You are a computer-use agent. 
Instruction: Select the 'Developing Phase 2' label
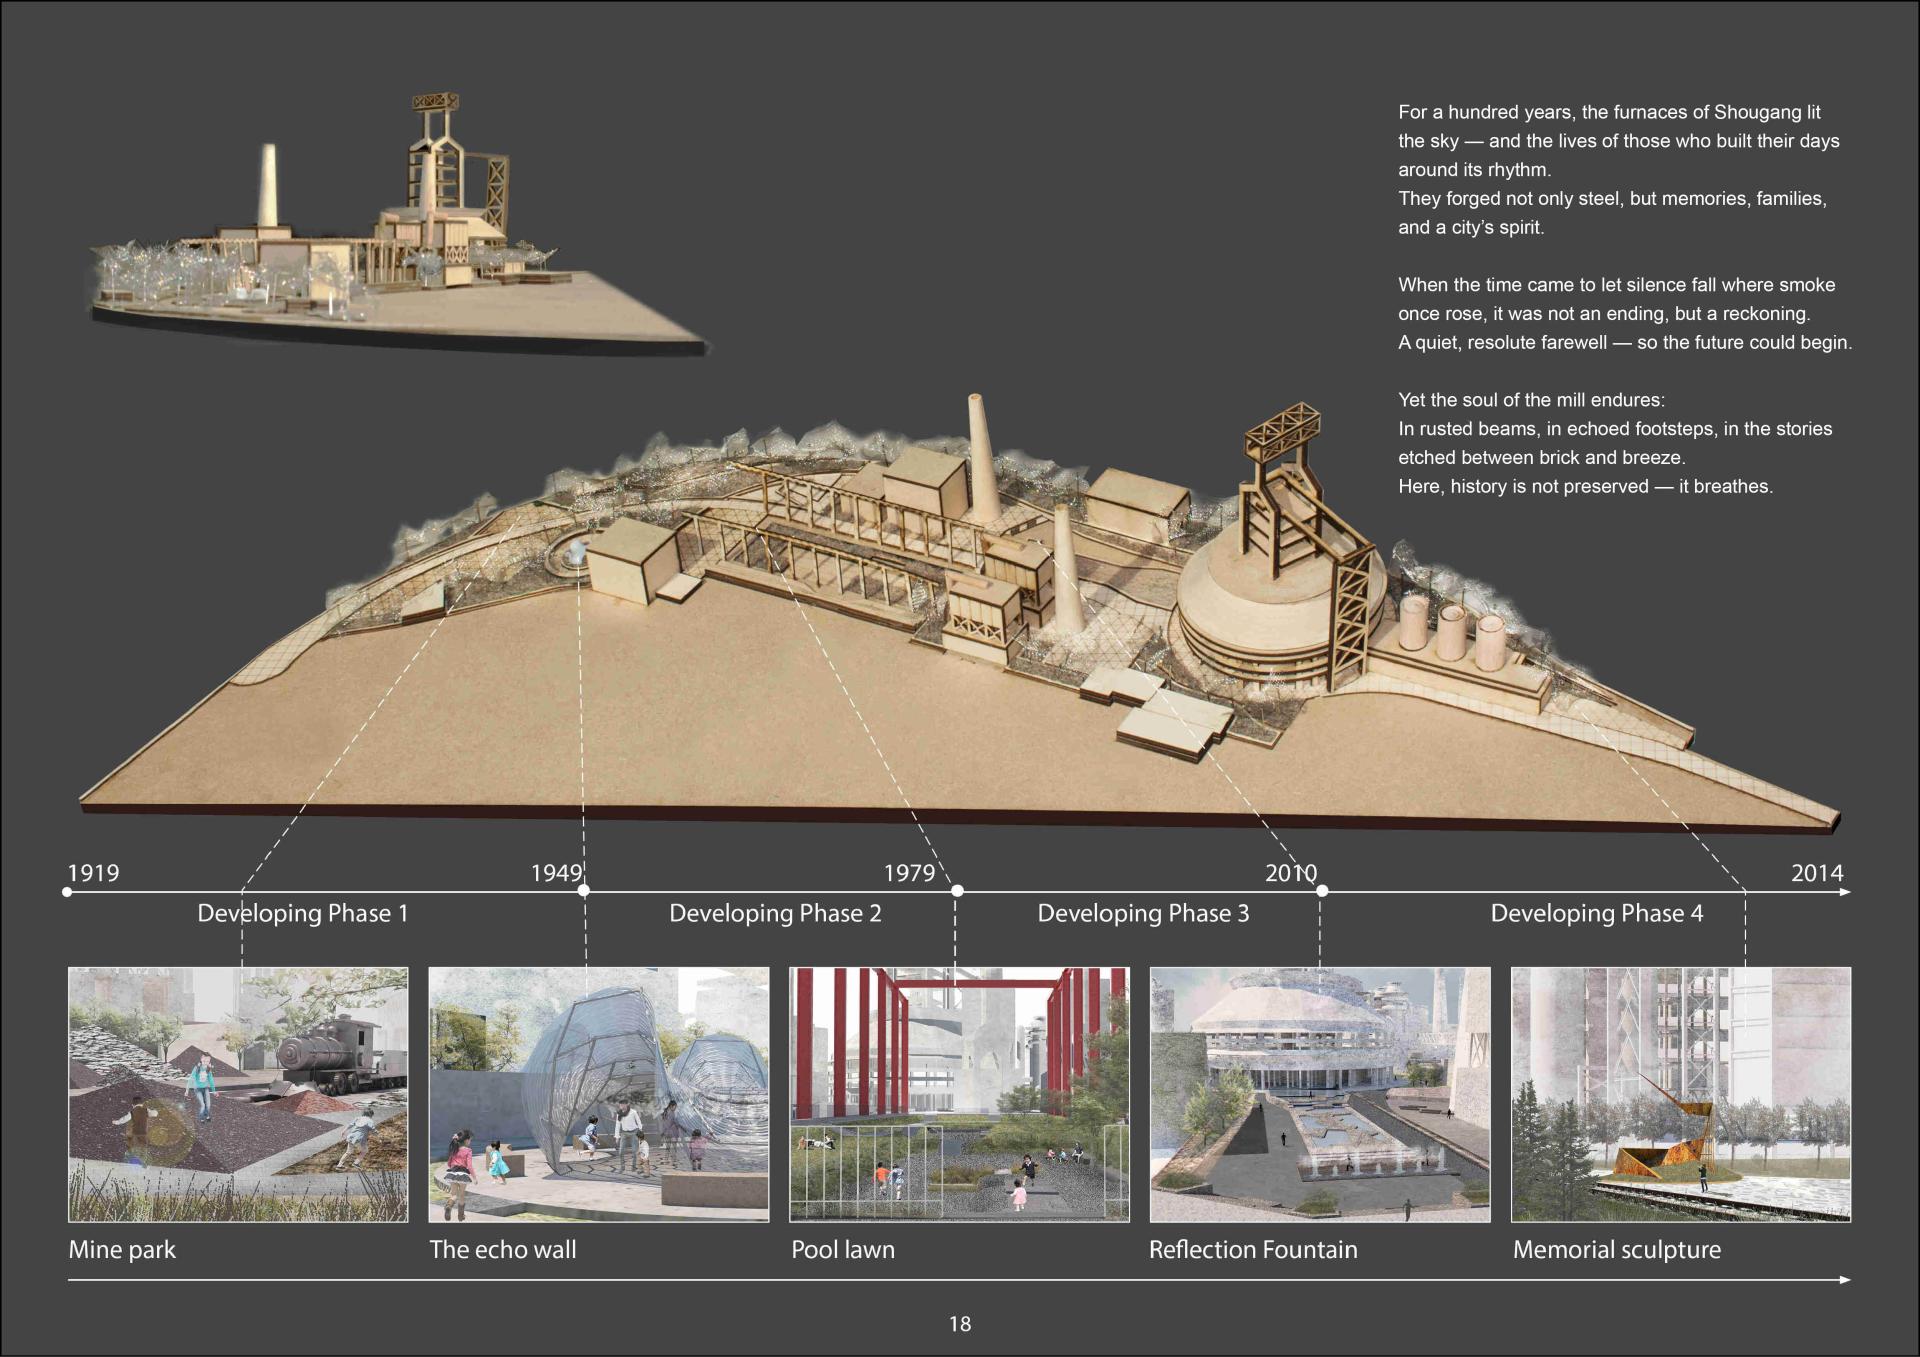[x=775, y=913]
